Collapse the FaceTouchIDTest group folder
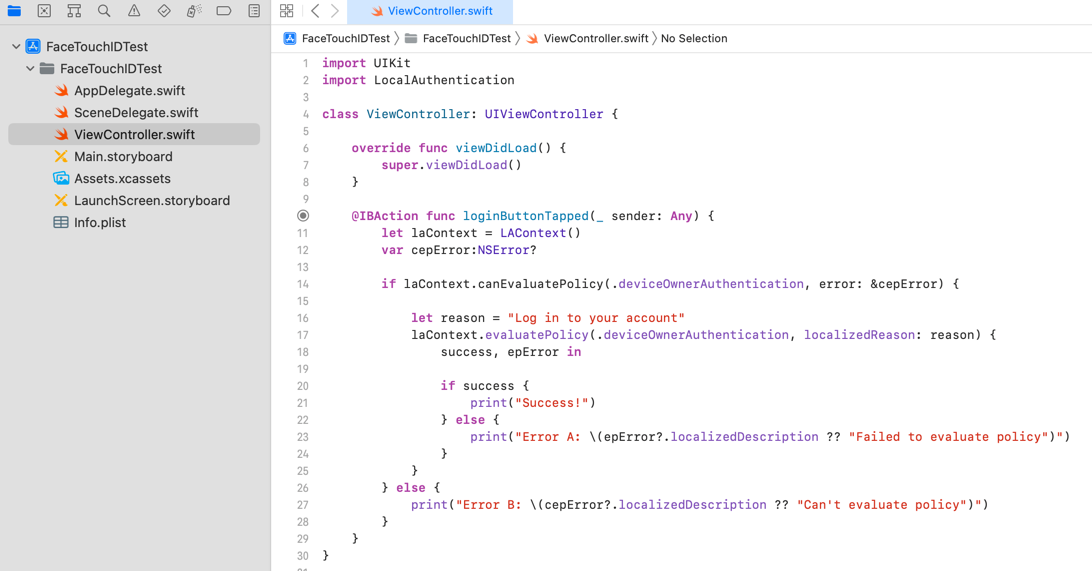The height and width of the screenshot is (571, 1092). coord(30,69)
